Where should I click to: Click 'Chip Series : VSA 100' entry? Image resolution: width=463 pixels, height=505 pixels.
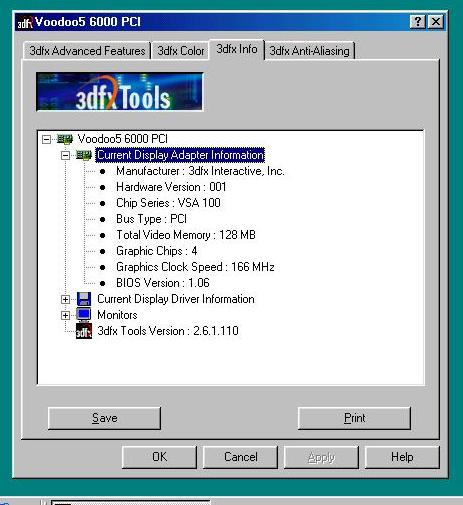pos(168,203)
